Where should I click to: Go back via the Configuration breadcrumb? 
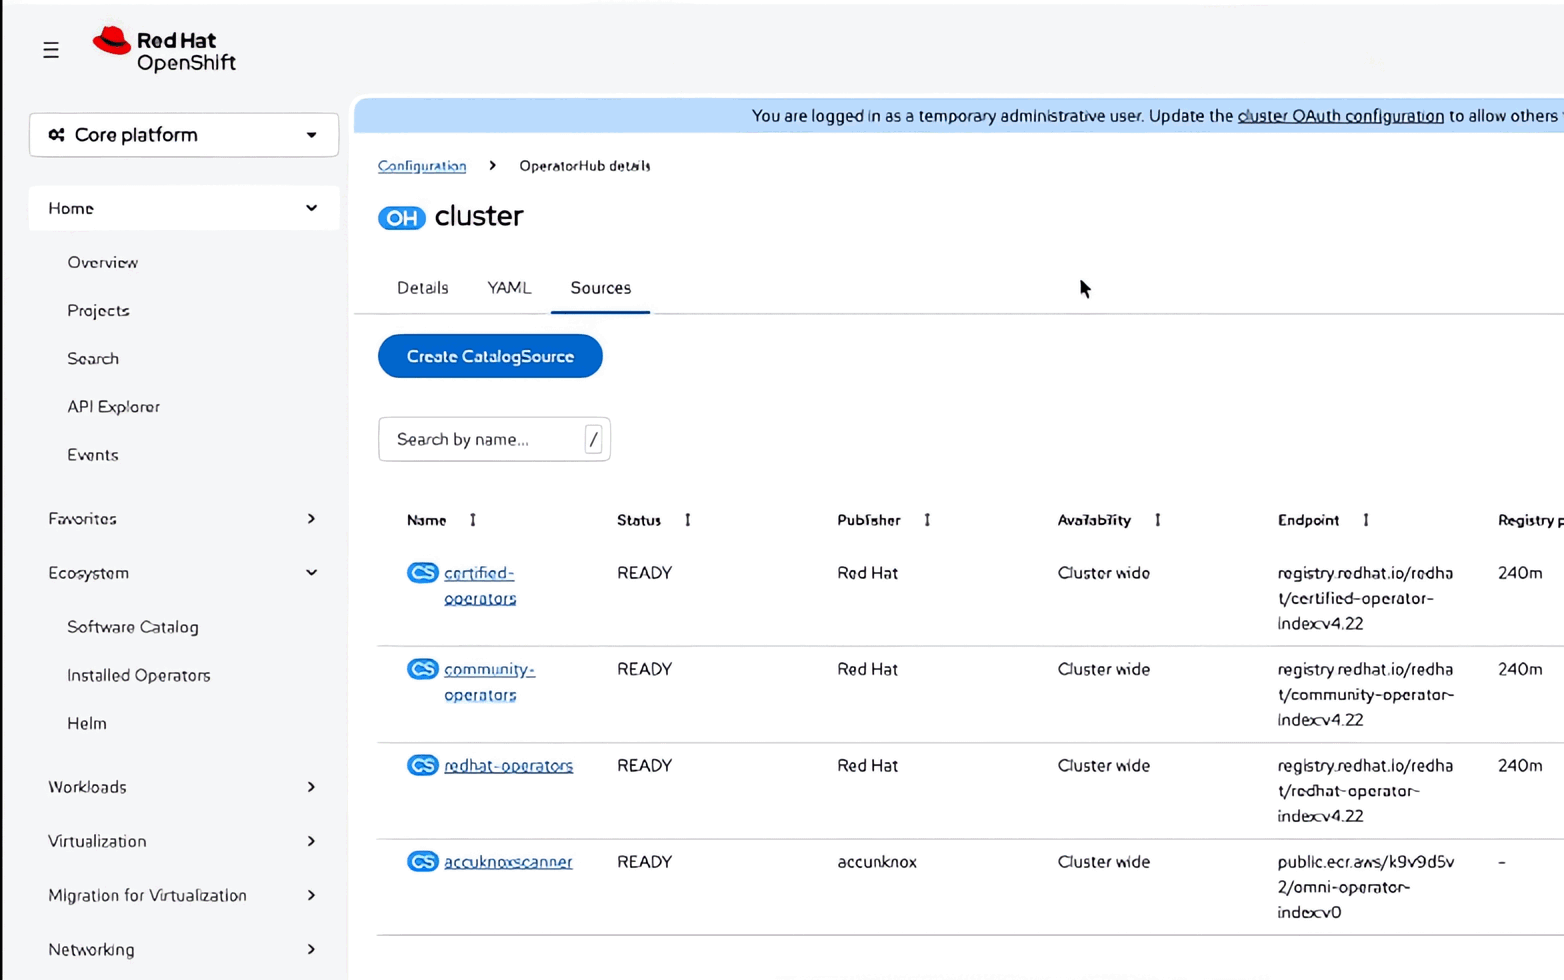[x=422, y=166]
